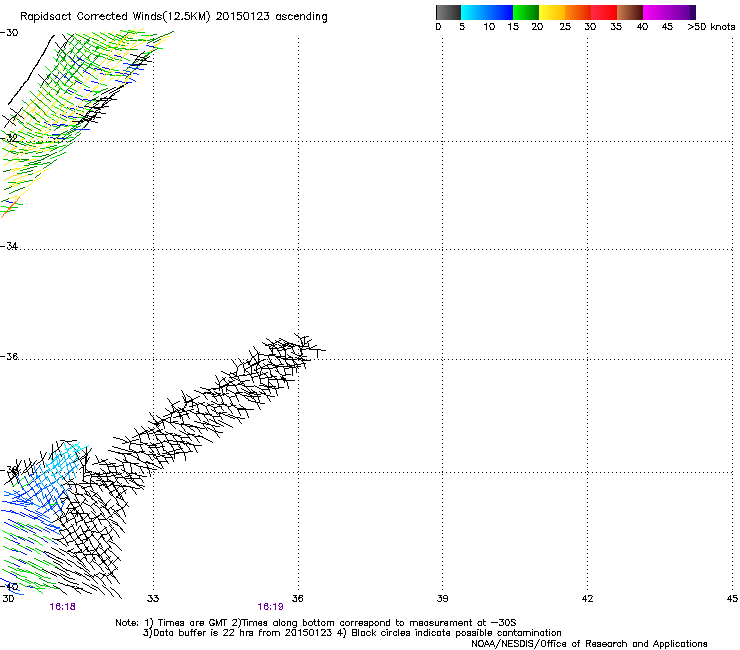The height and width of the screenshot is (650, 740).
Task: Click the red 30-35 knots color band
Action: click(604, 12)
